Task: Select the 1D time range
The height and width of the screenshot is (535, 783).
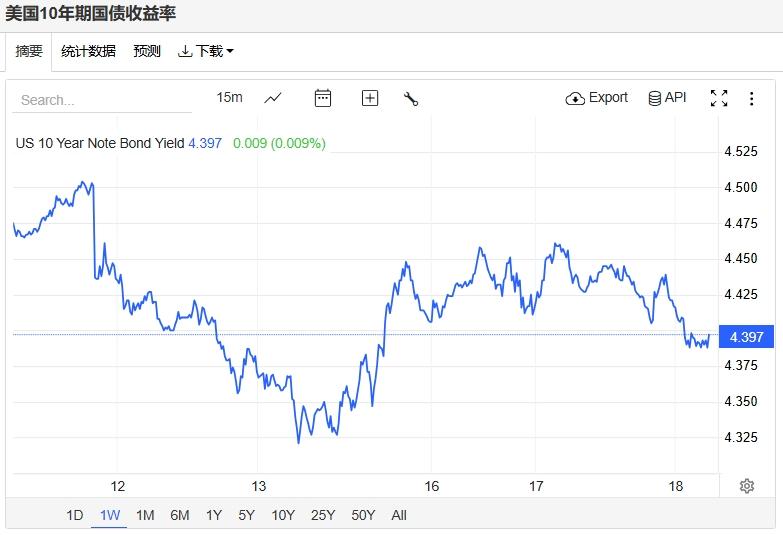Action: [x=74, y=515]
